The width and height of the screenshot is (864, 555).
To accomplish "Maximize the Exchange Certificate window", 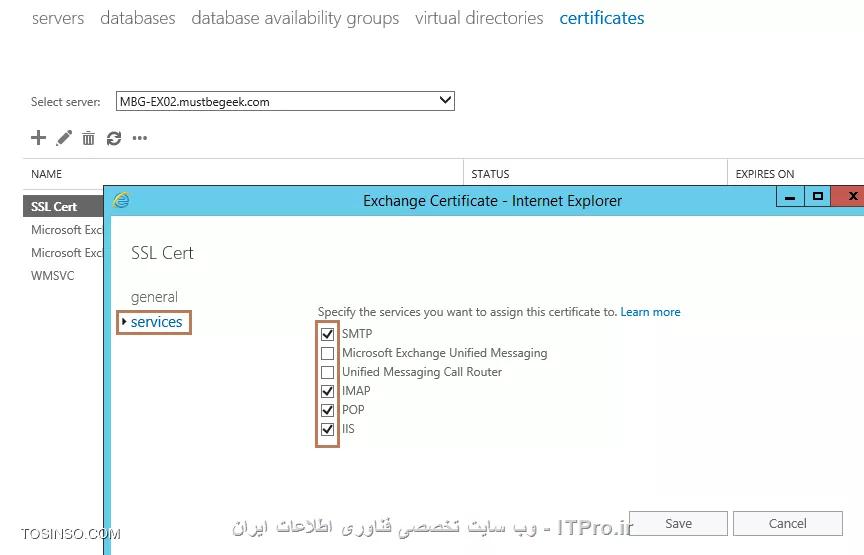I will pyautogui.click(x=818, y=196).
